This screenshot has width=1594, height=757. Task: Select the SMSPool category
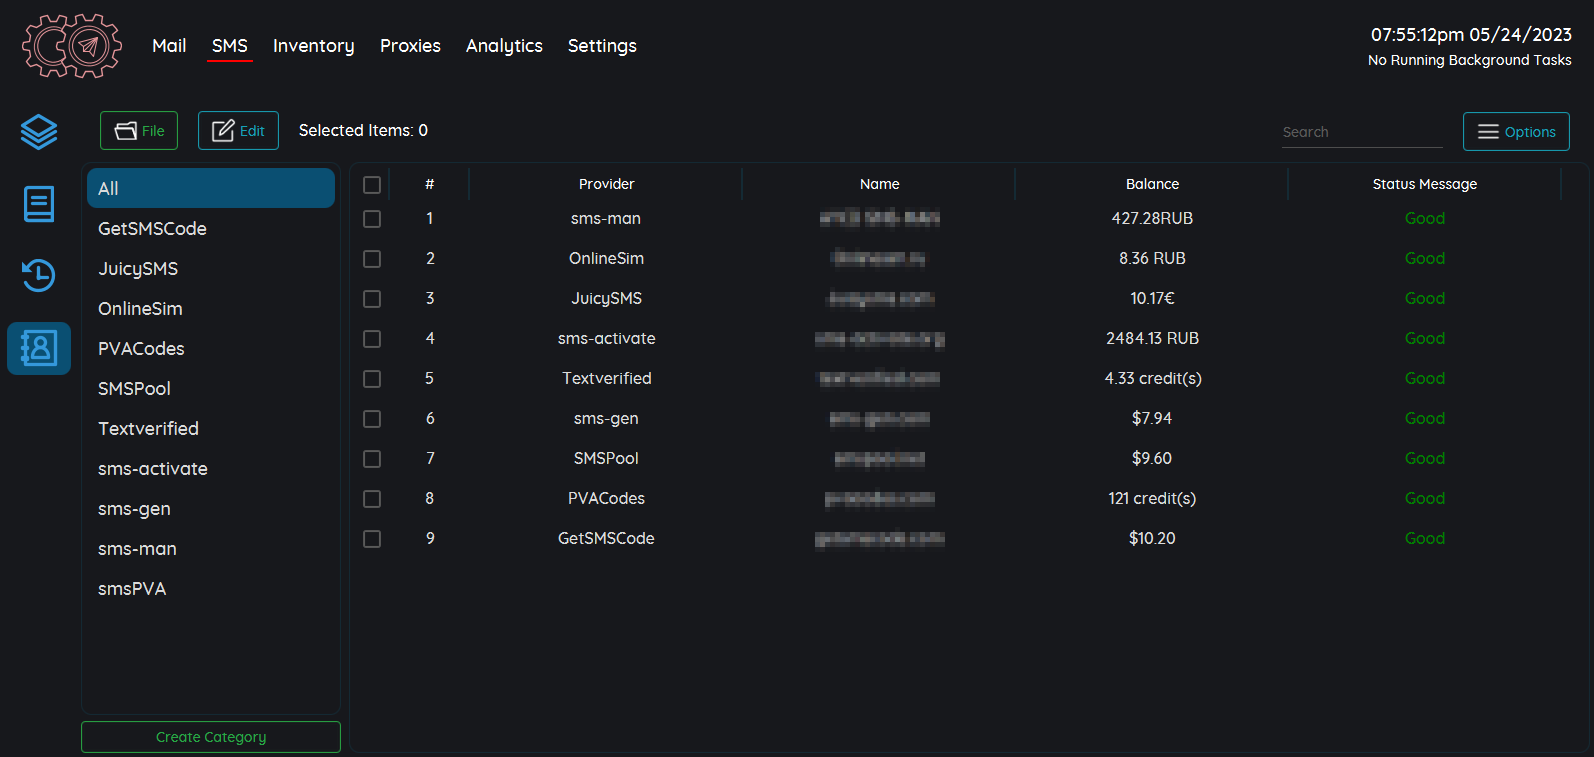[211, 388]
